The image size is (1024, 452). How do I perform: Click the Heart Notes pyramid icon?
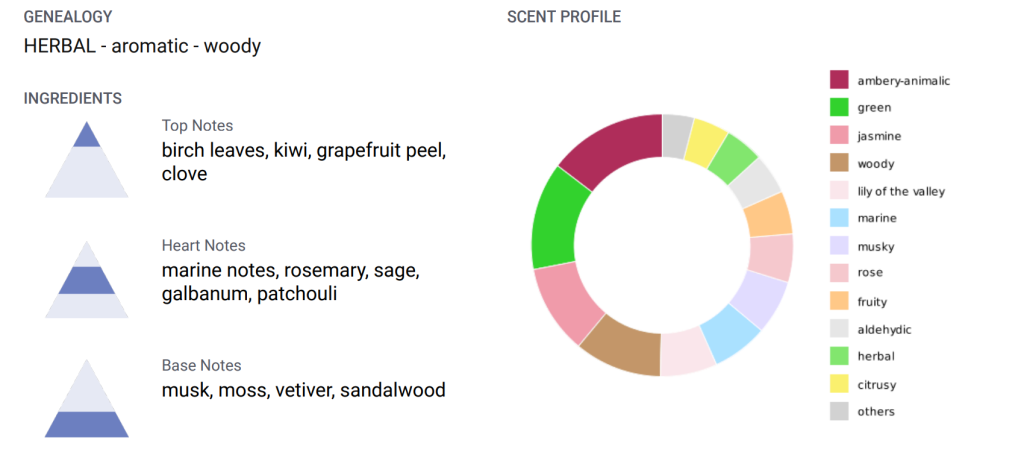[x=86, y=280]
